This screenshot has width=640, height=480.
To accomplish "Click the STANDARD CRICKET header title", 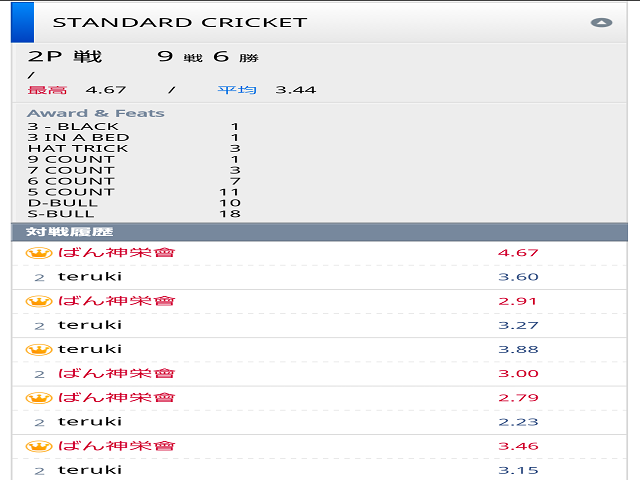I will [x=179, y=22].
